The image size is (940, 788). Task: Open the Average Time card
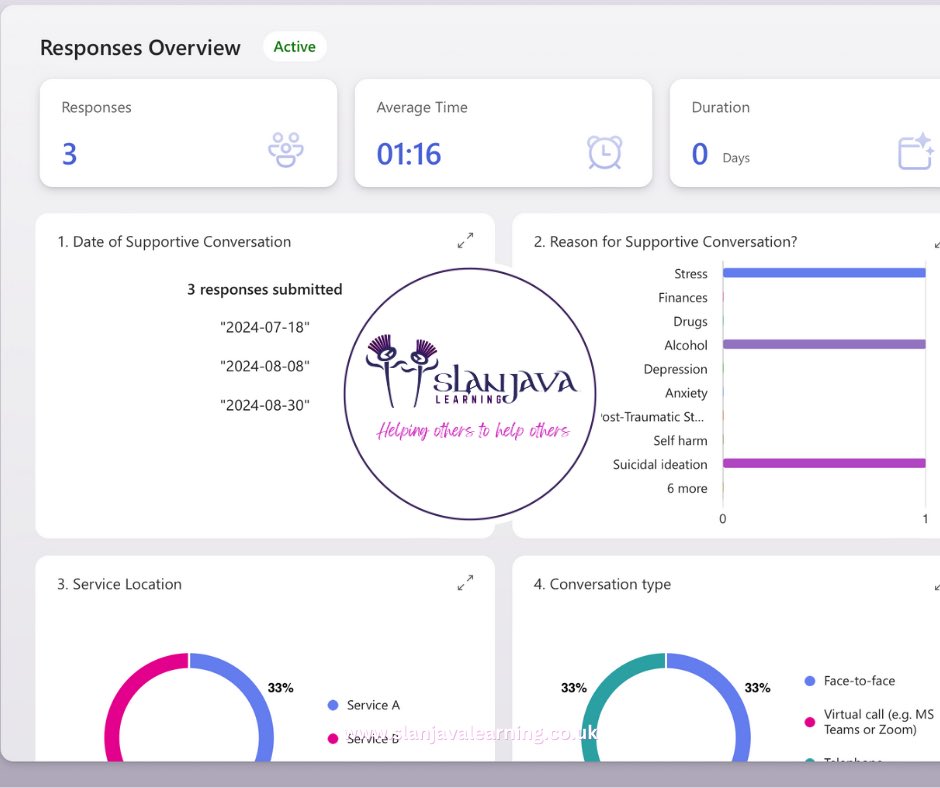coord(503,133)
